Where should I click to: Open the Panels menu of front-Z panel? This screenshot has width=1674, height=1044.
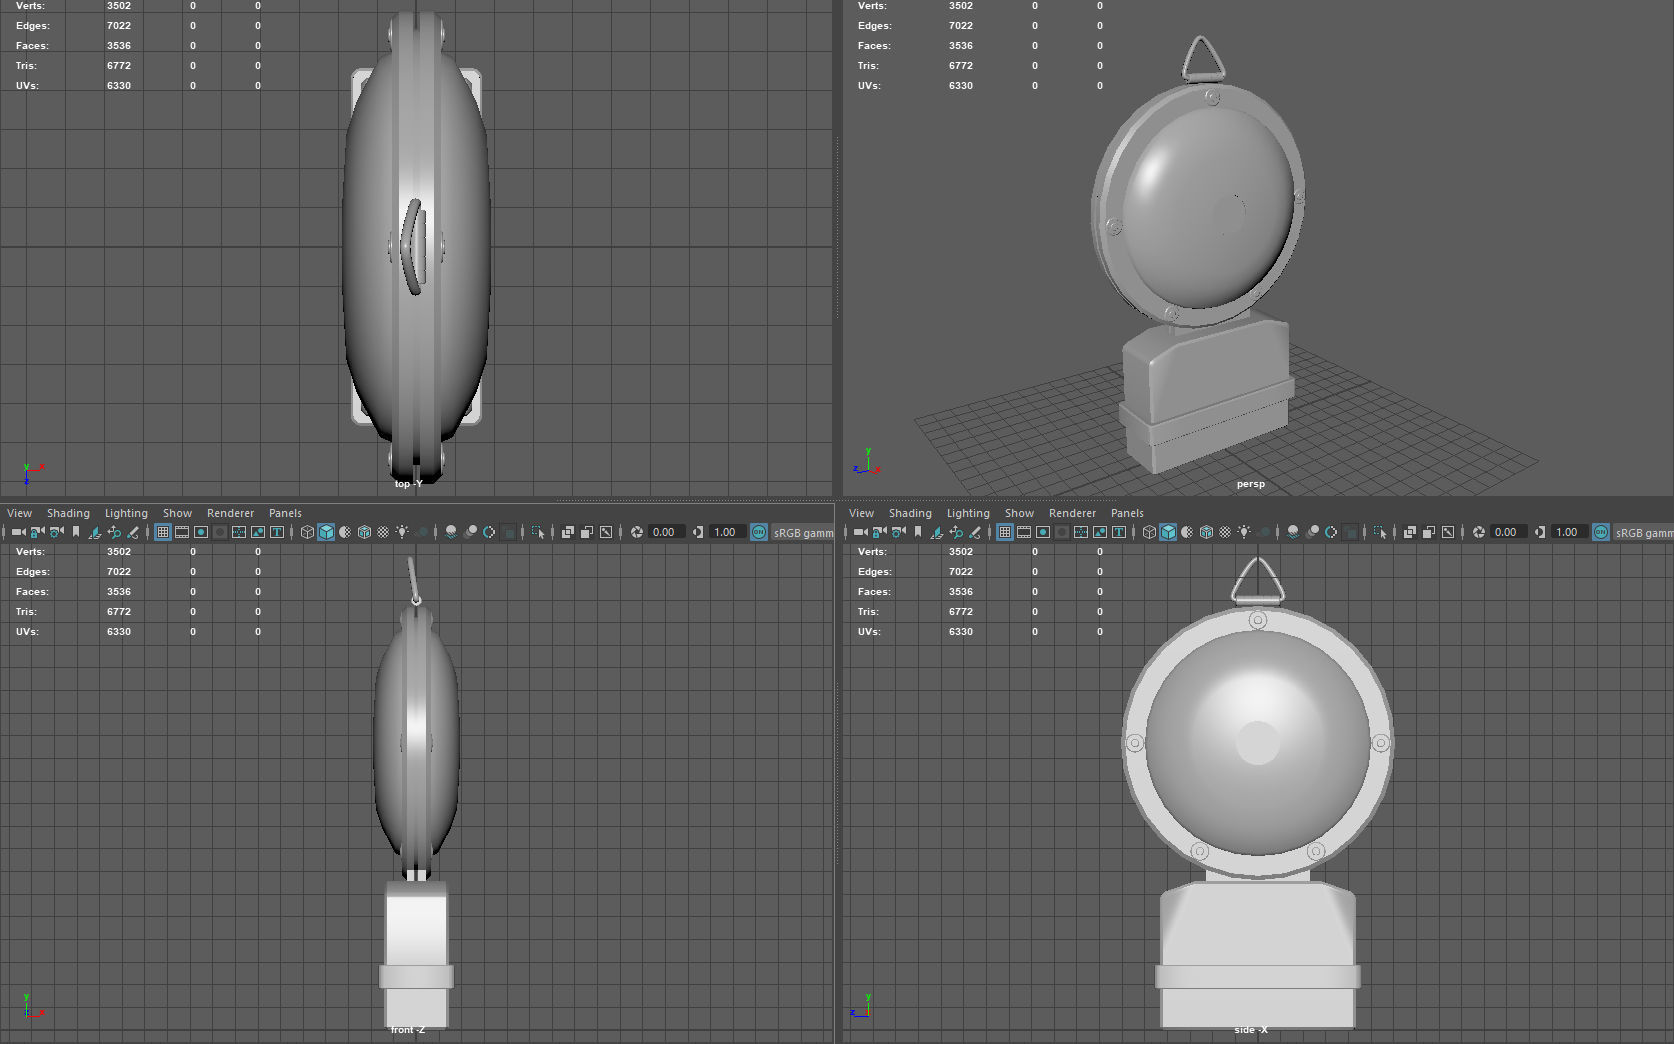click(x=285, y=513)
